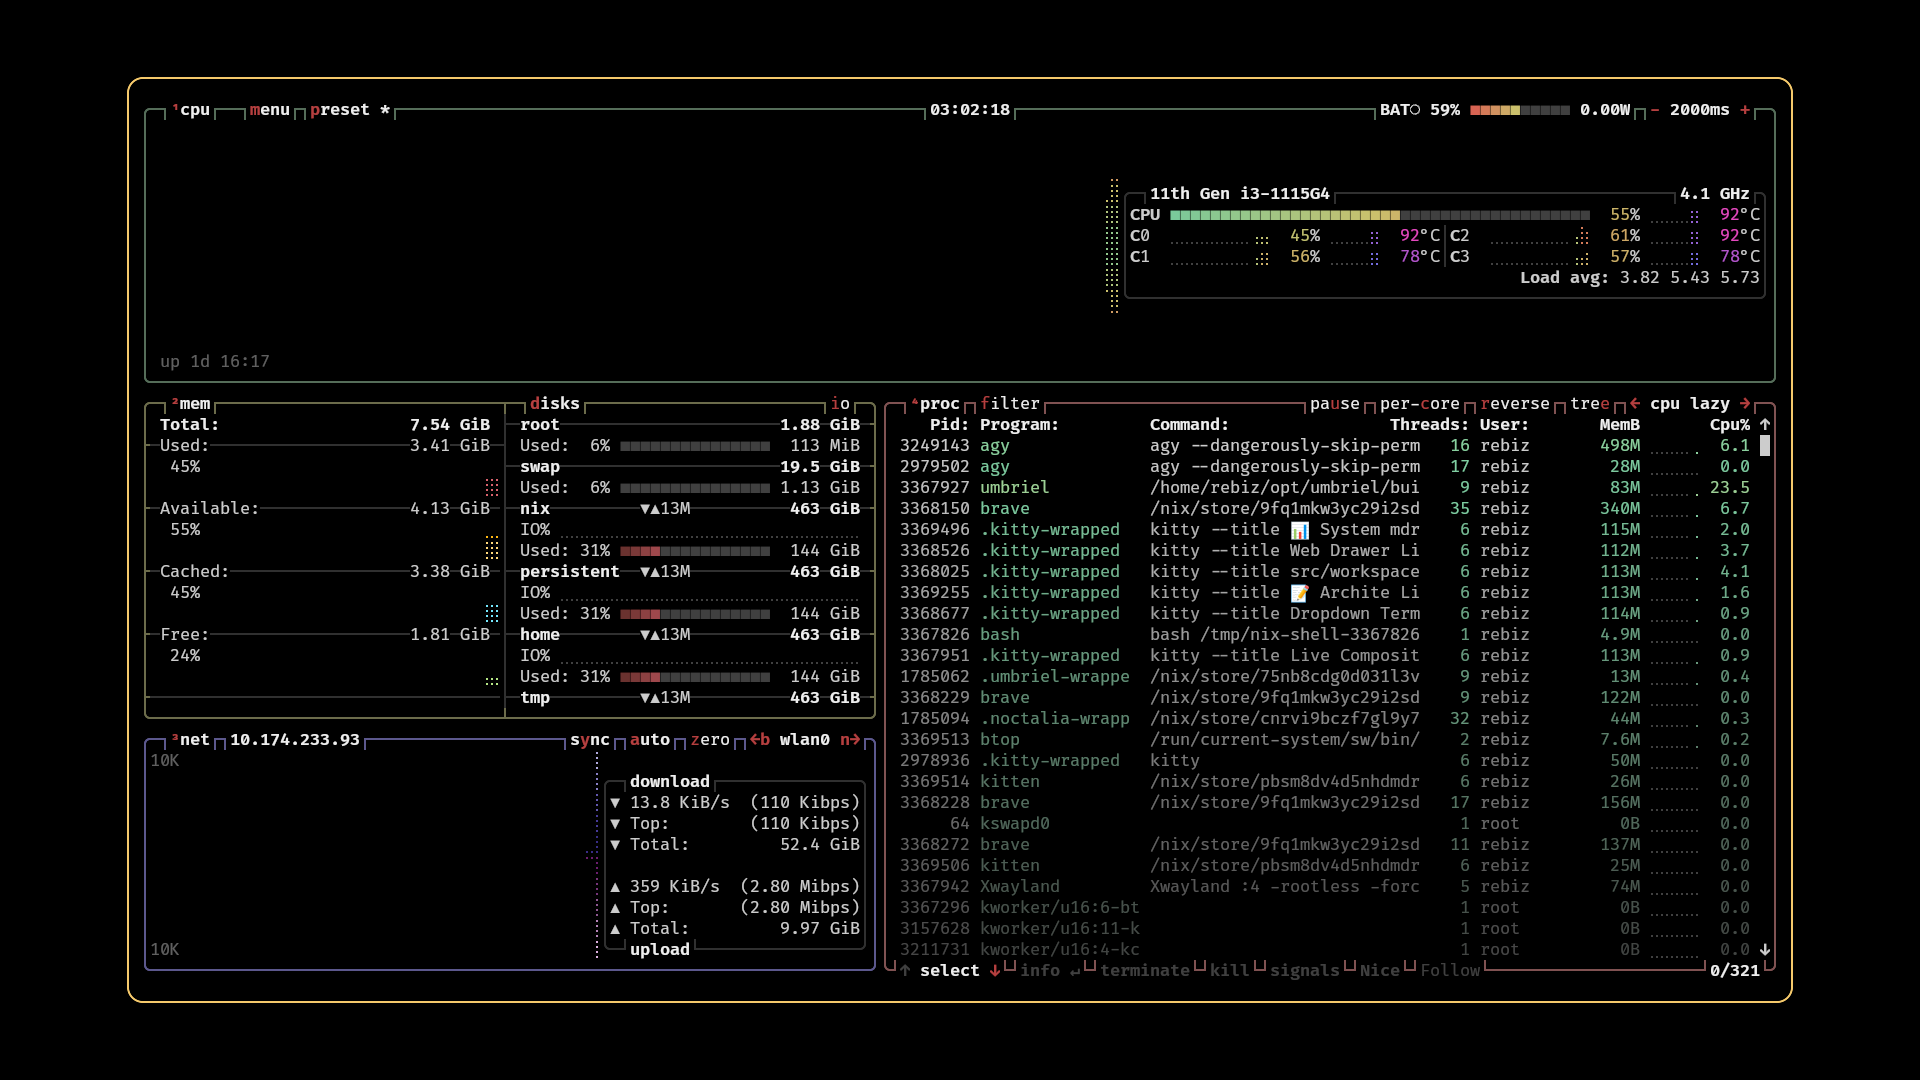Decrease update interval with minus

click(1655, 110)
